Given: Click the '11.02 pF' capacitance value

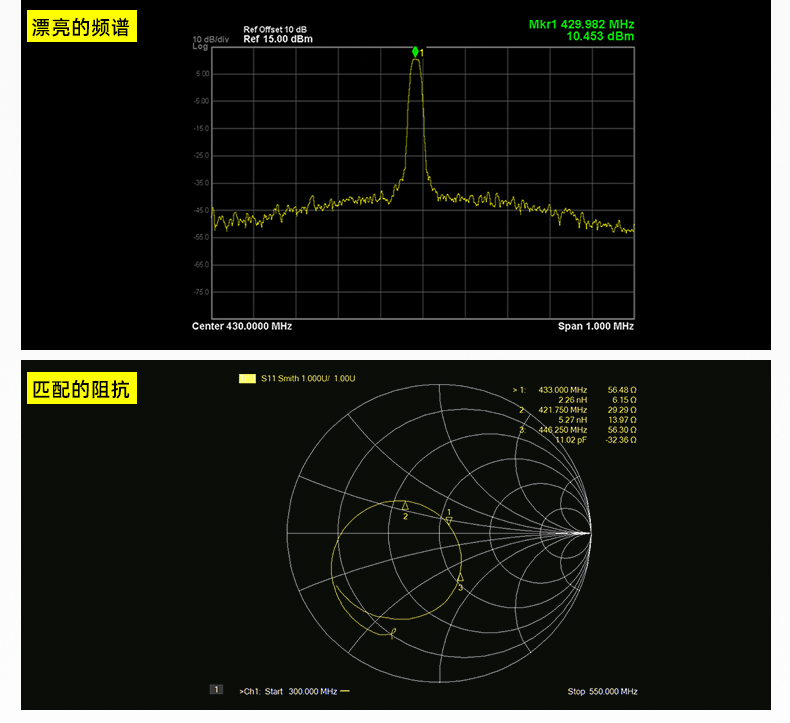Looking at the screenshot, I should [571, 440].
